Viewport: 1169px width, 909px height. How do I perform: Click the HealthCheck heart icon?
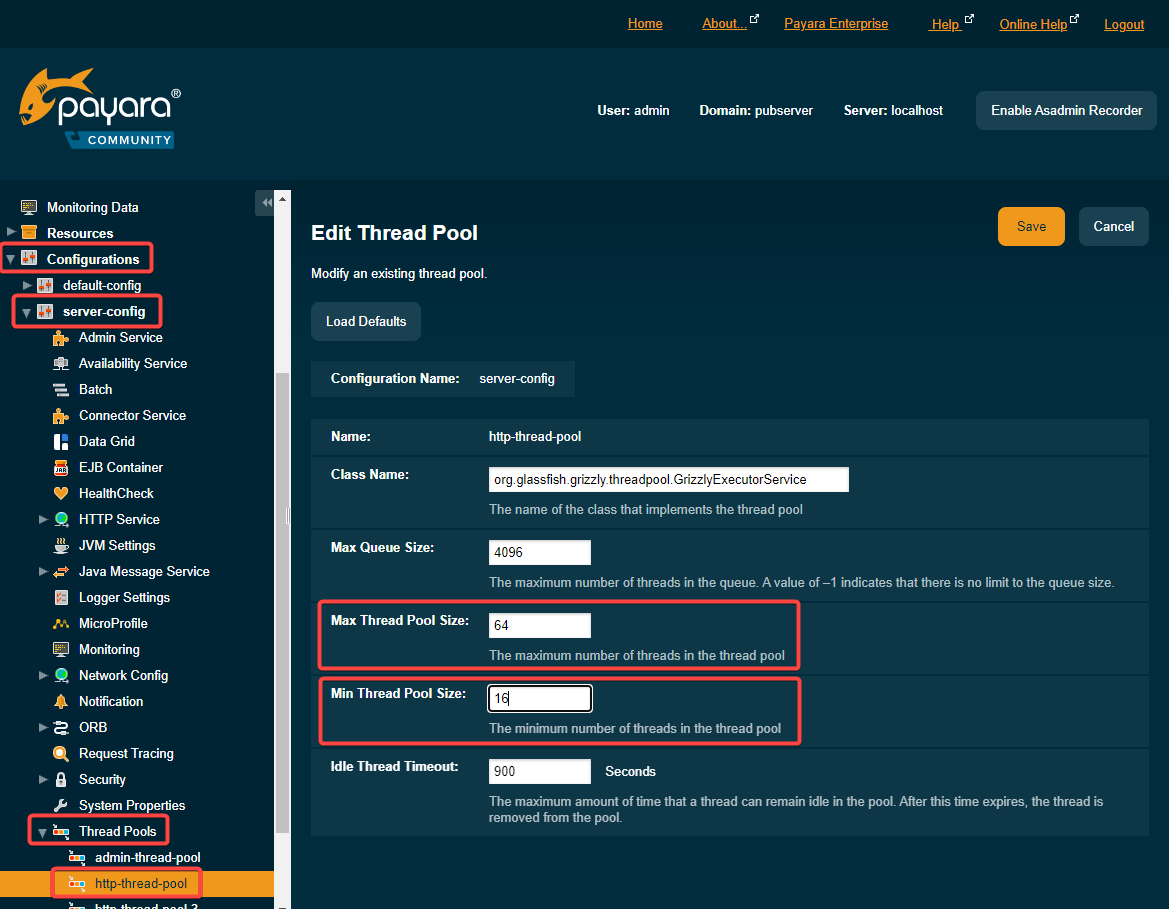(60, 493)
